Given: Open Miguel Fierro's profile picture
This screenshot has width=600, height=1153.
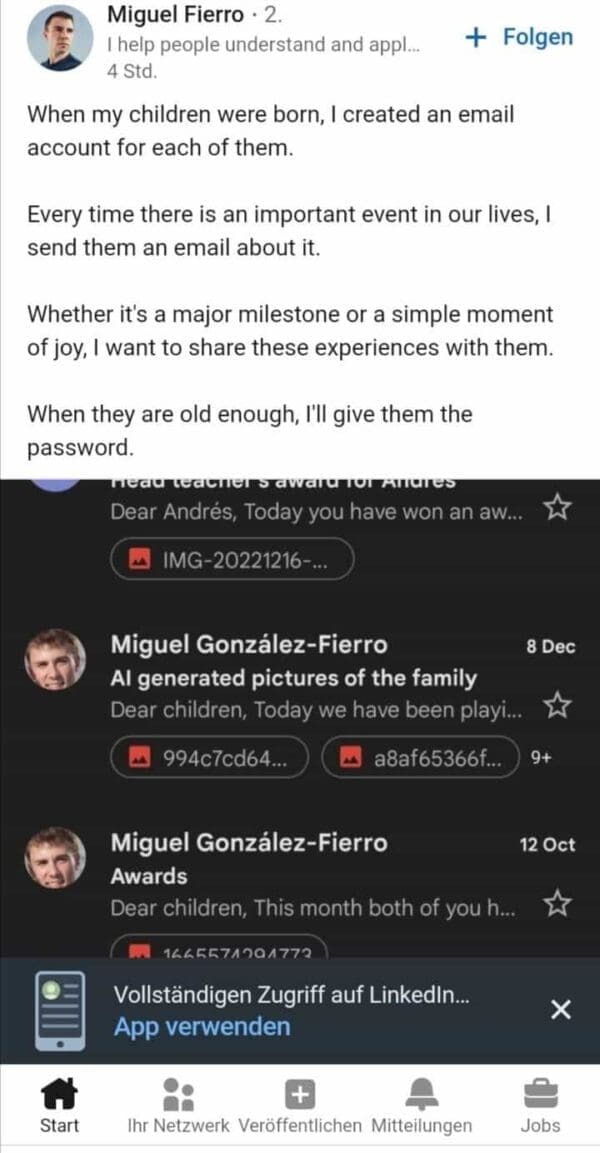Looking at the screenshot, I should [x=60, y=38].
